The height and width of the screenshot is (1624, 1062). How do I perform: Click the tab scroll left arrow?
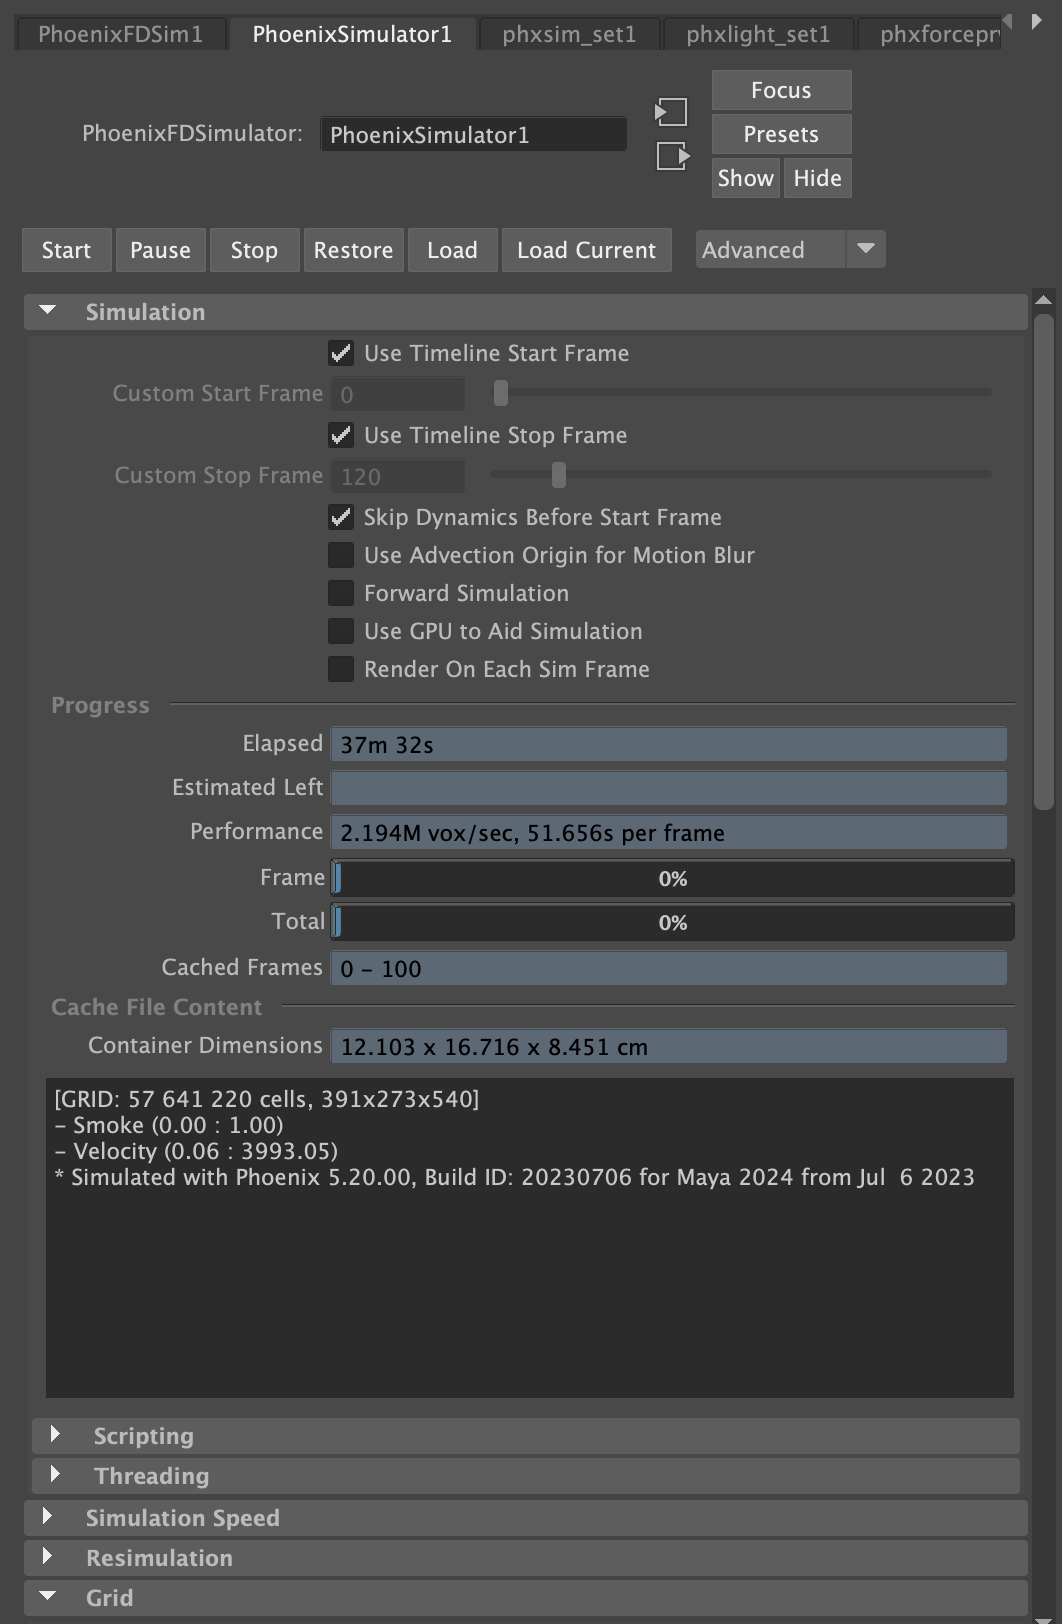[1008, 21]
